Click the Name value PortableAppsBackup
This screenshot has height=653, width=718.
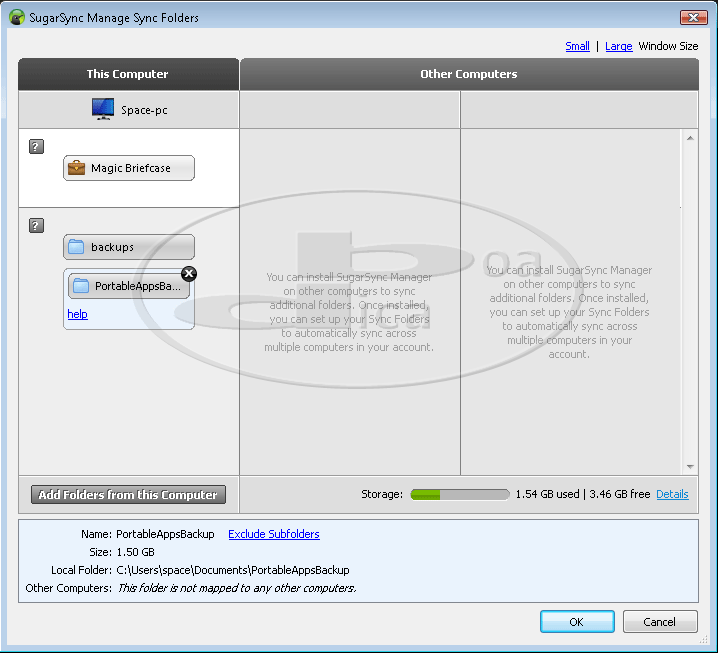[x=165, y=534]
